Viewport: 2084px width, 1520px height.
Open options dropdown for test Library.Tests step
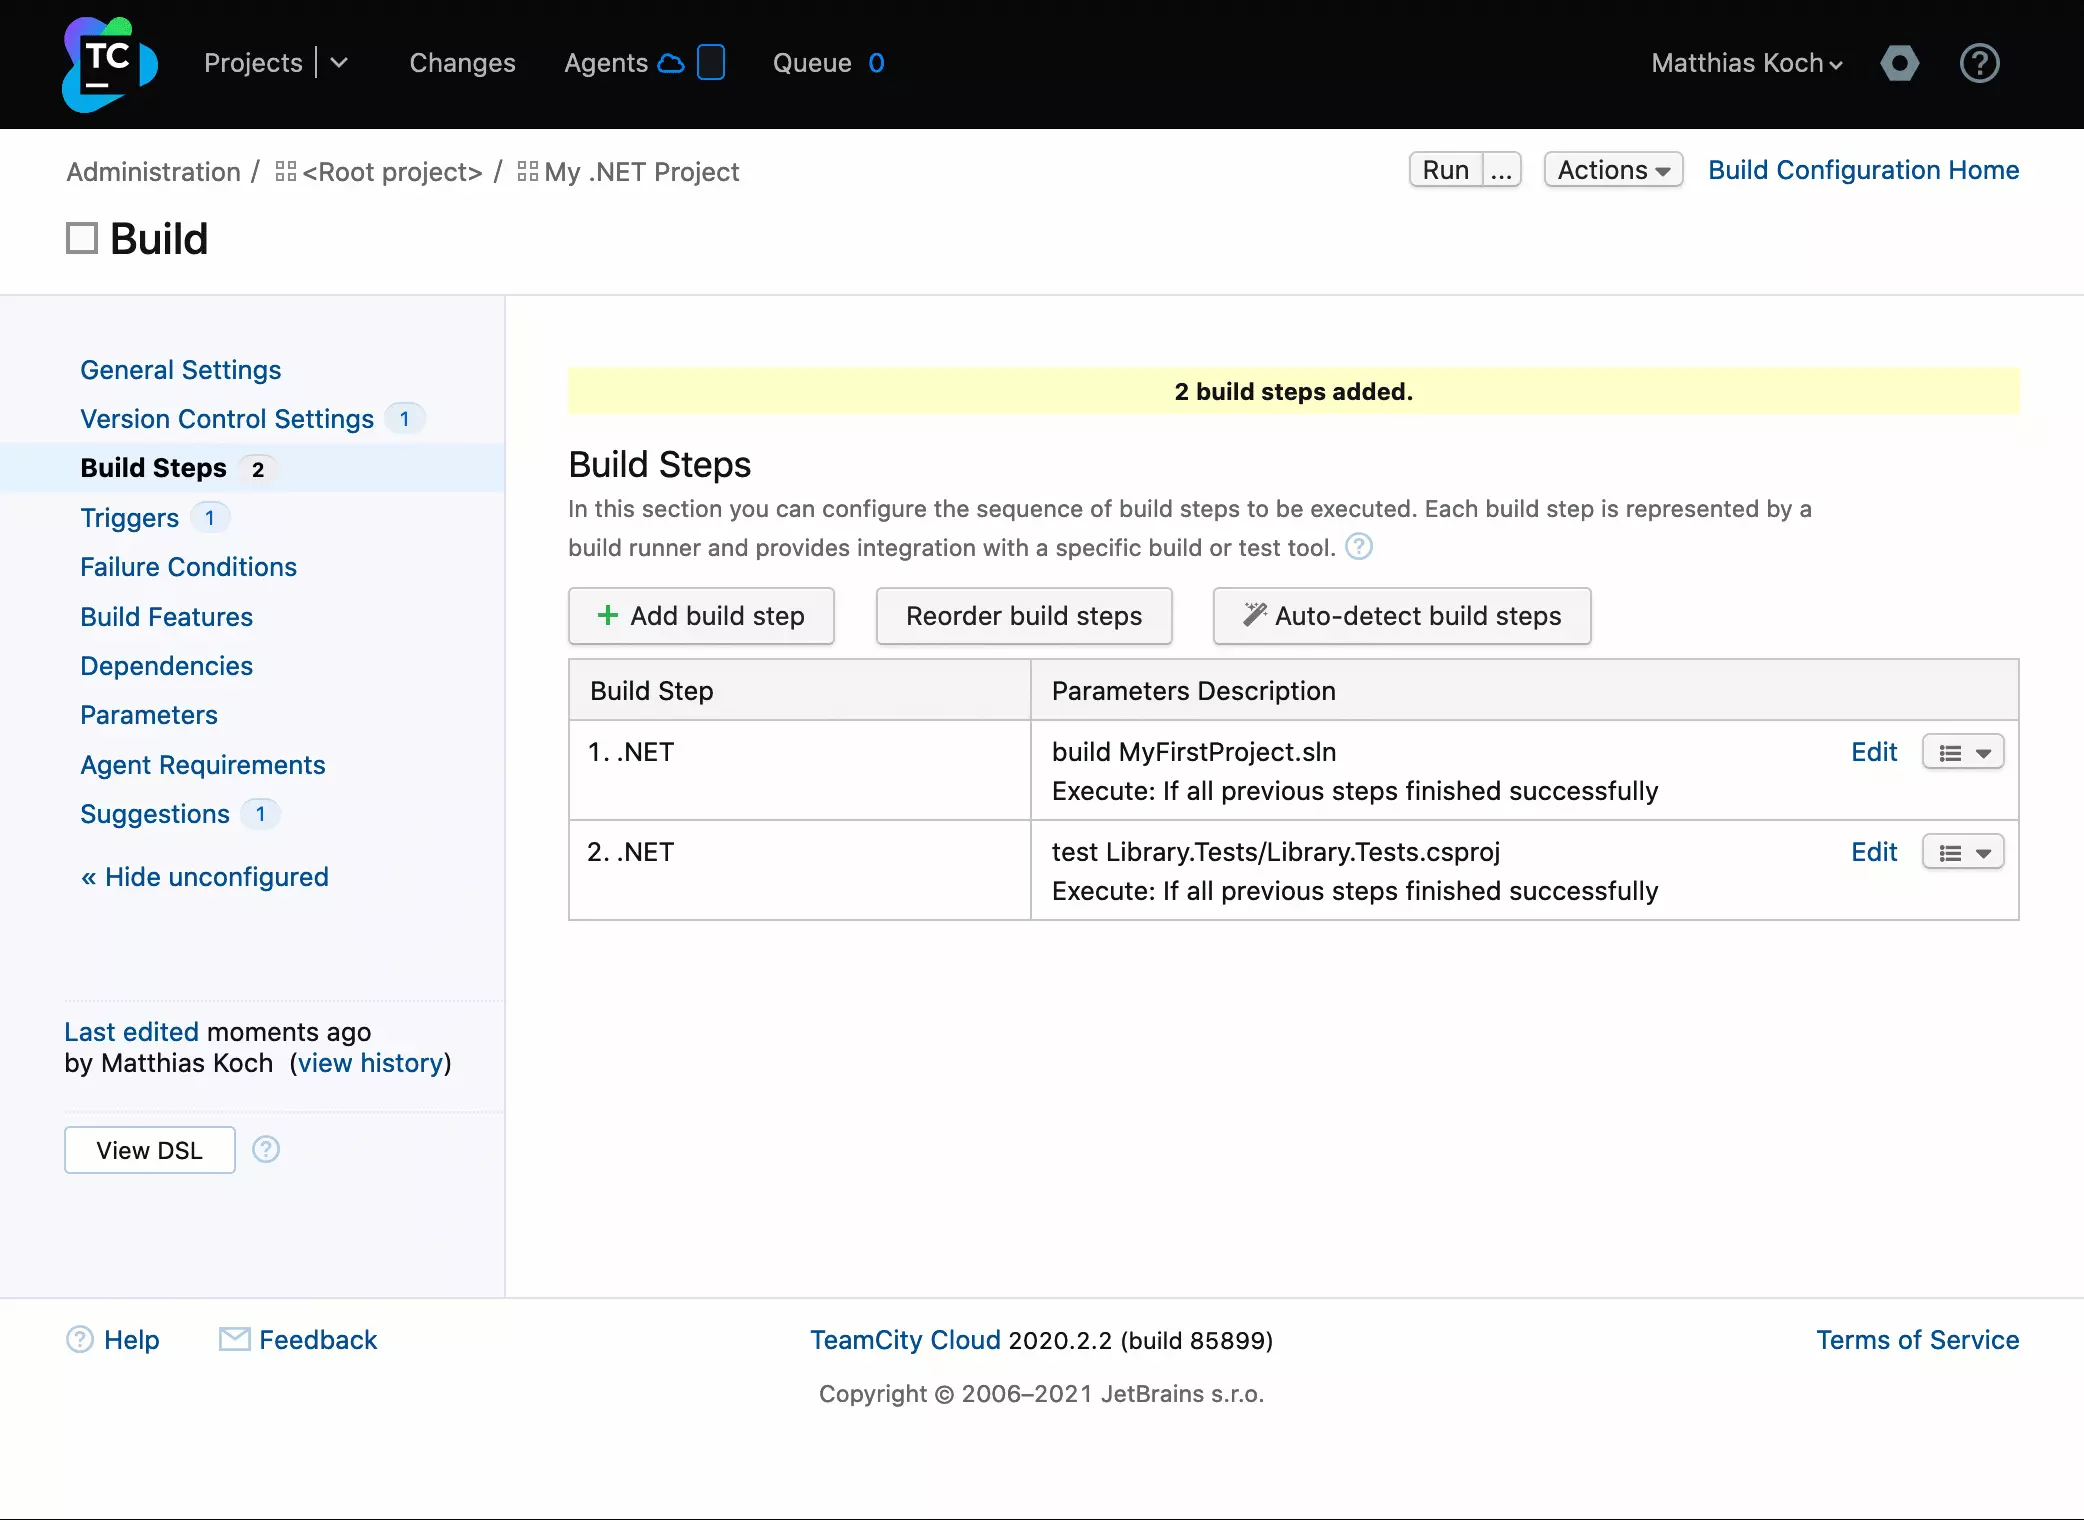tap(1963, 853)
